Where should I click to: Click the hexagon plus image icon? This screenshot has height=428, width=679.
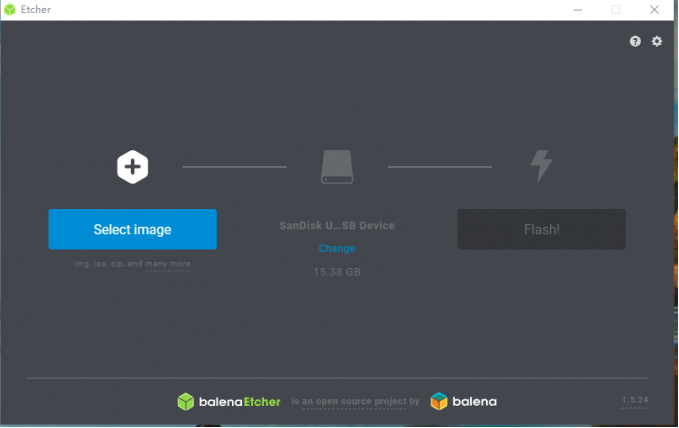point(133,167)
